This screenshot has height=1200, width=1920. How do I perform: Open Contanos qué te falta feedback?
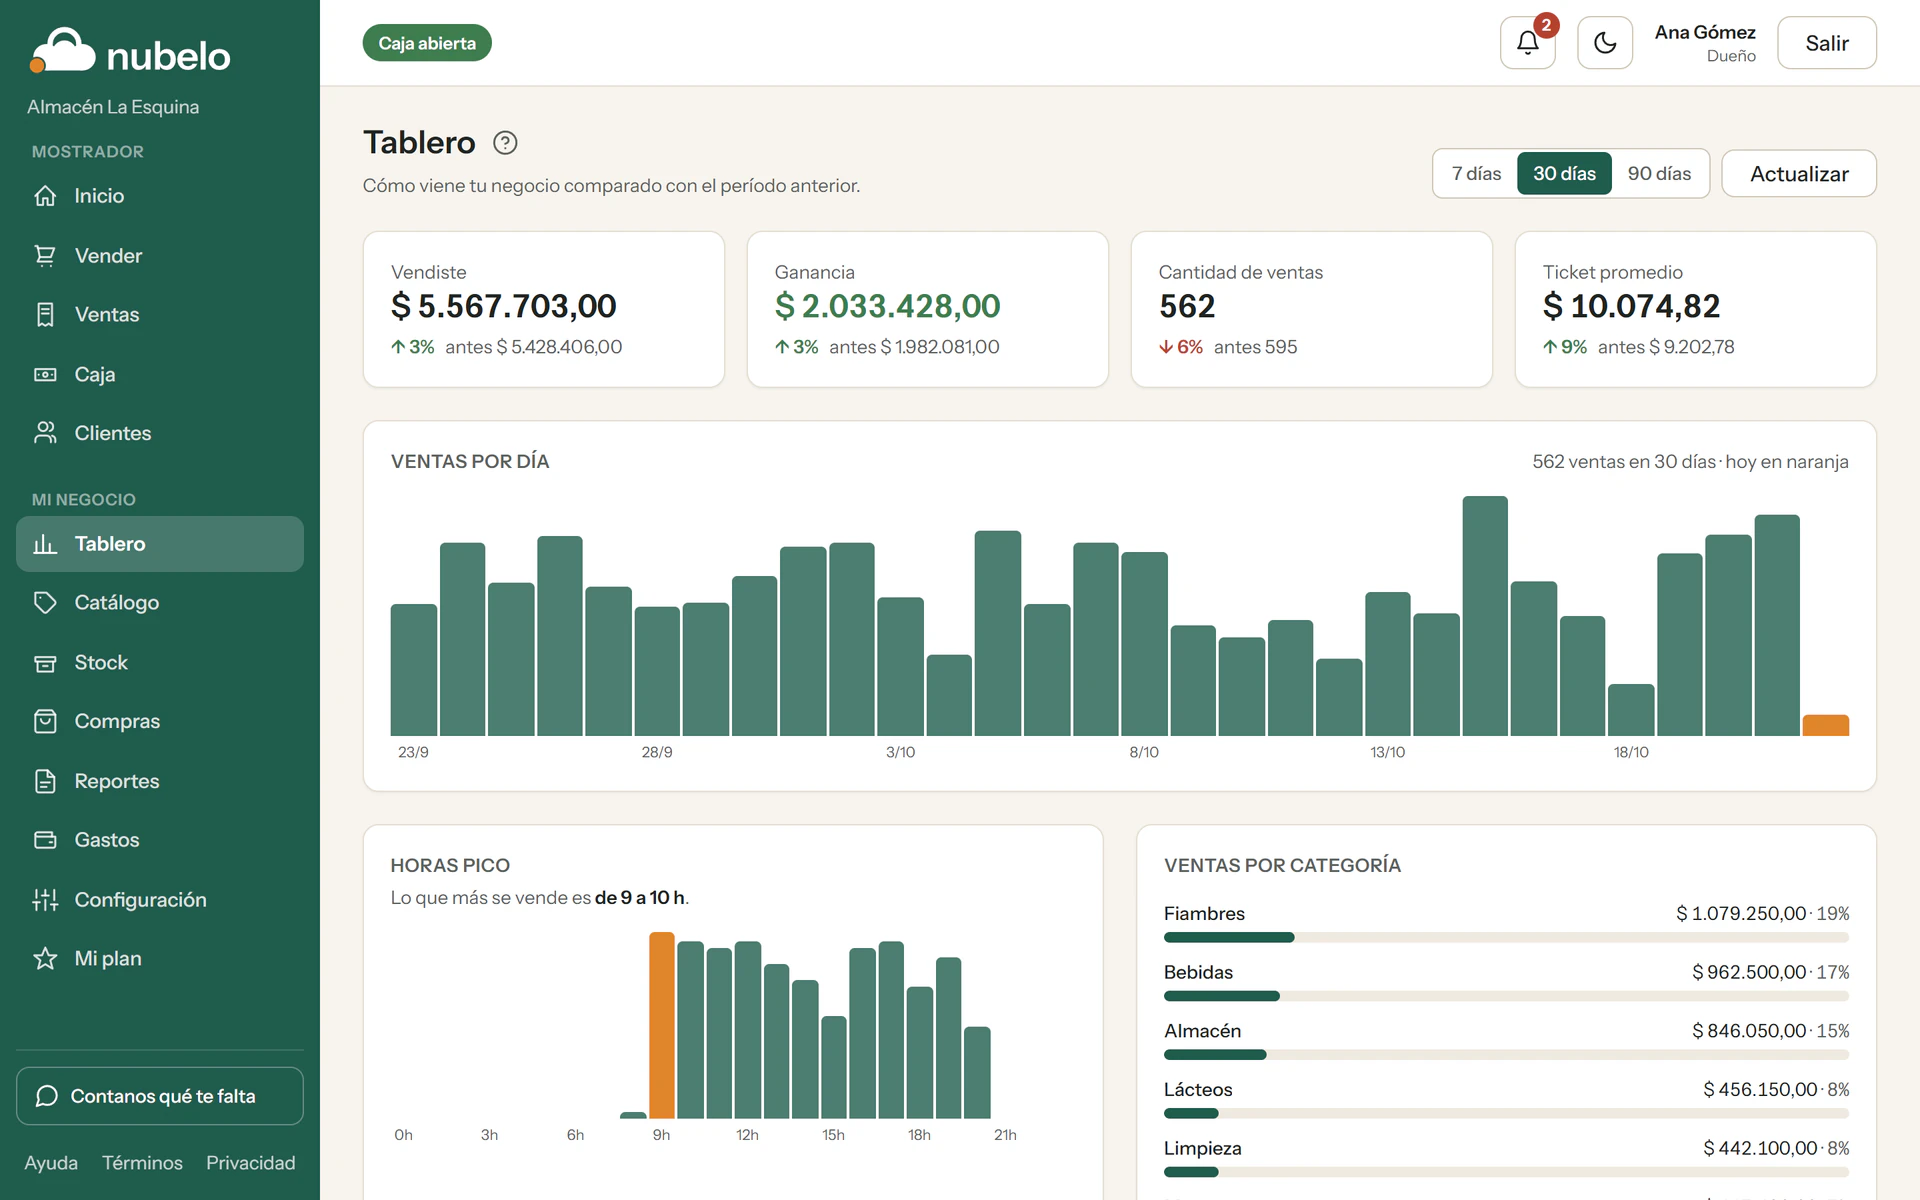click(x=160, y=1096)
